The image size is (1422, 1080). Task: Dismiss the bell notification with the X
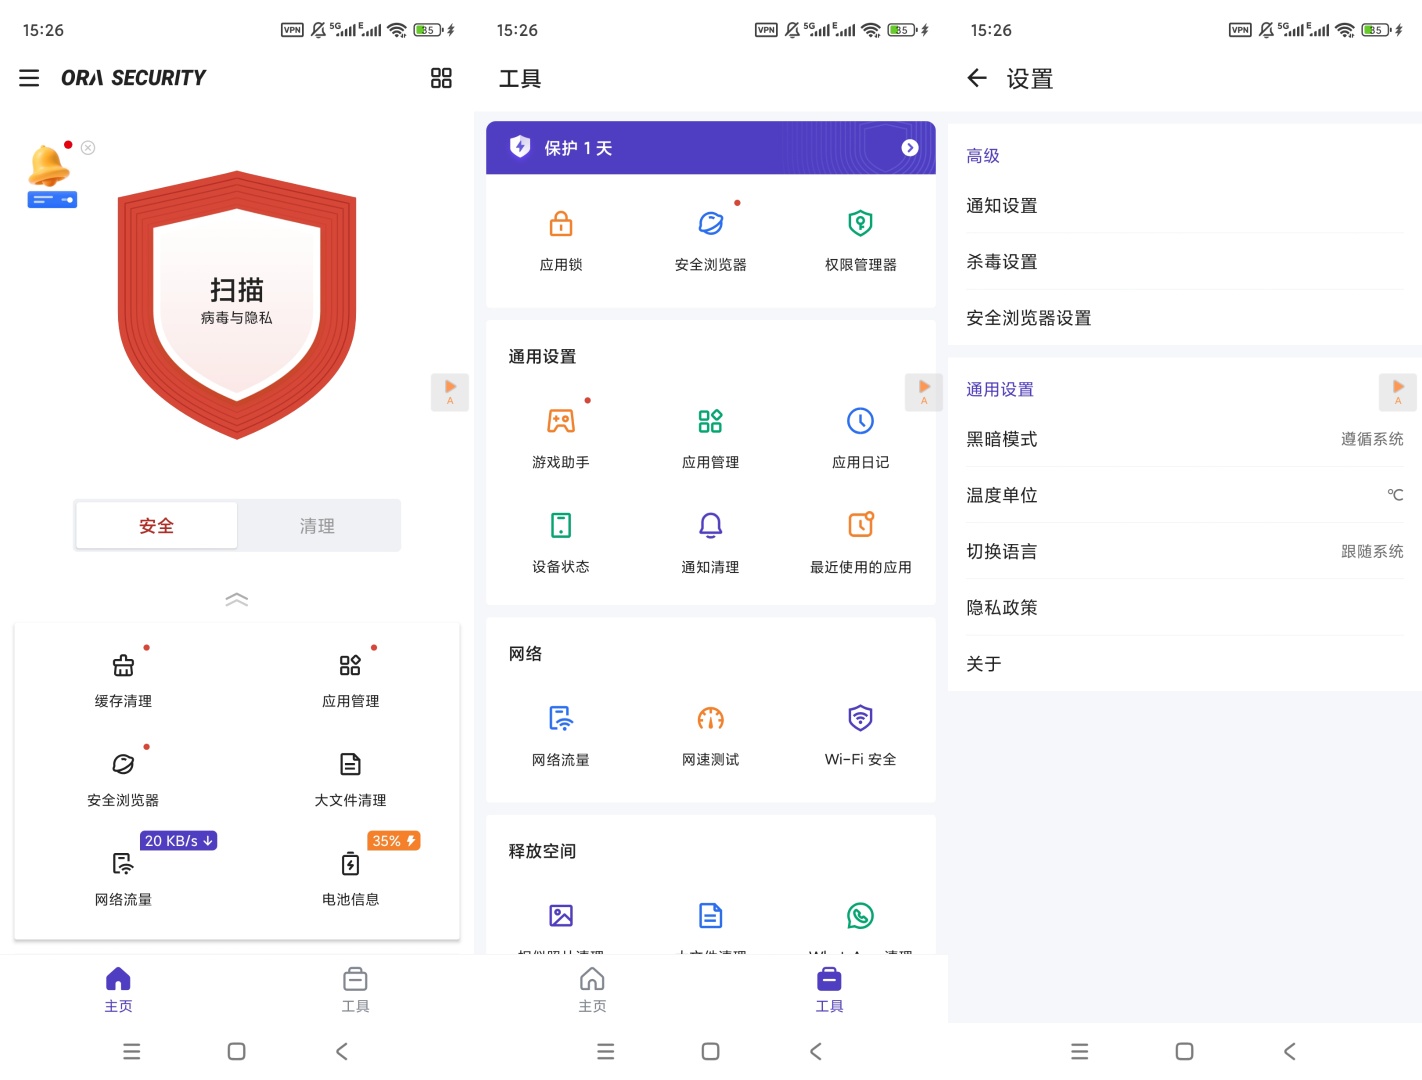(x=88, y=147)
